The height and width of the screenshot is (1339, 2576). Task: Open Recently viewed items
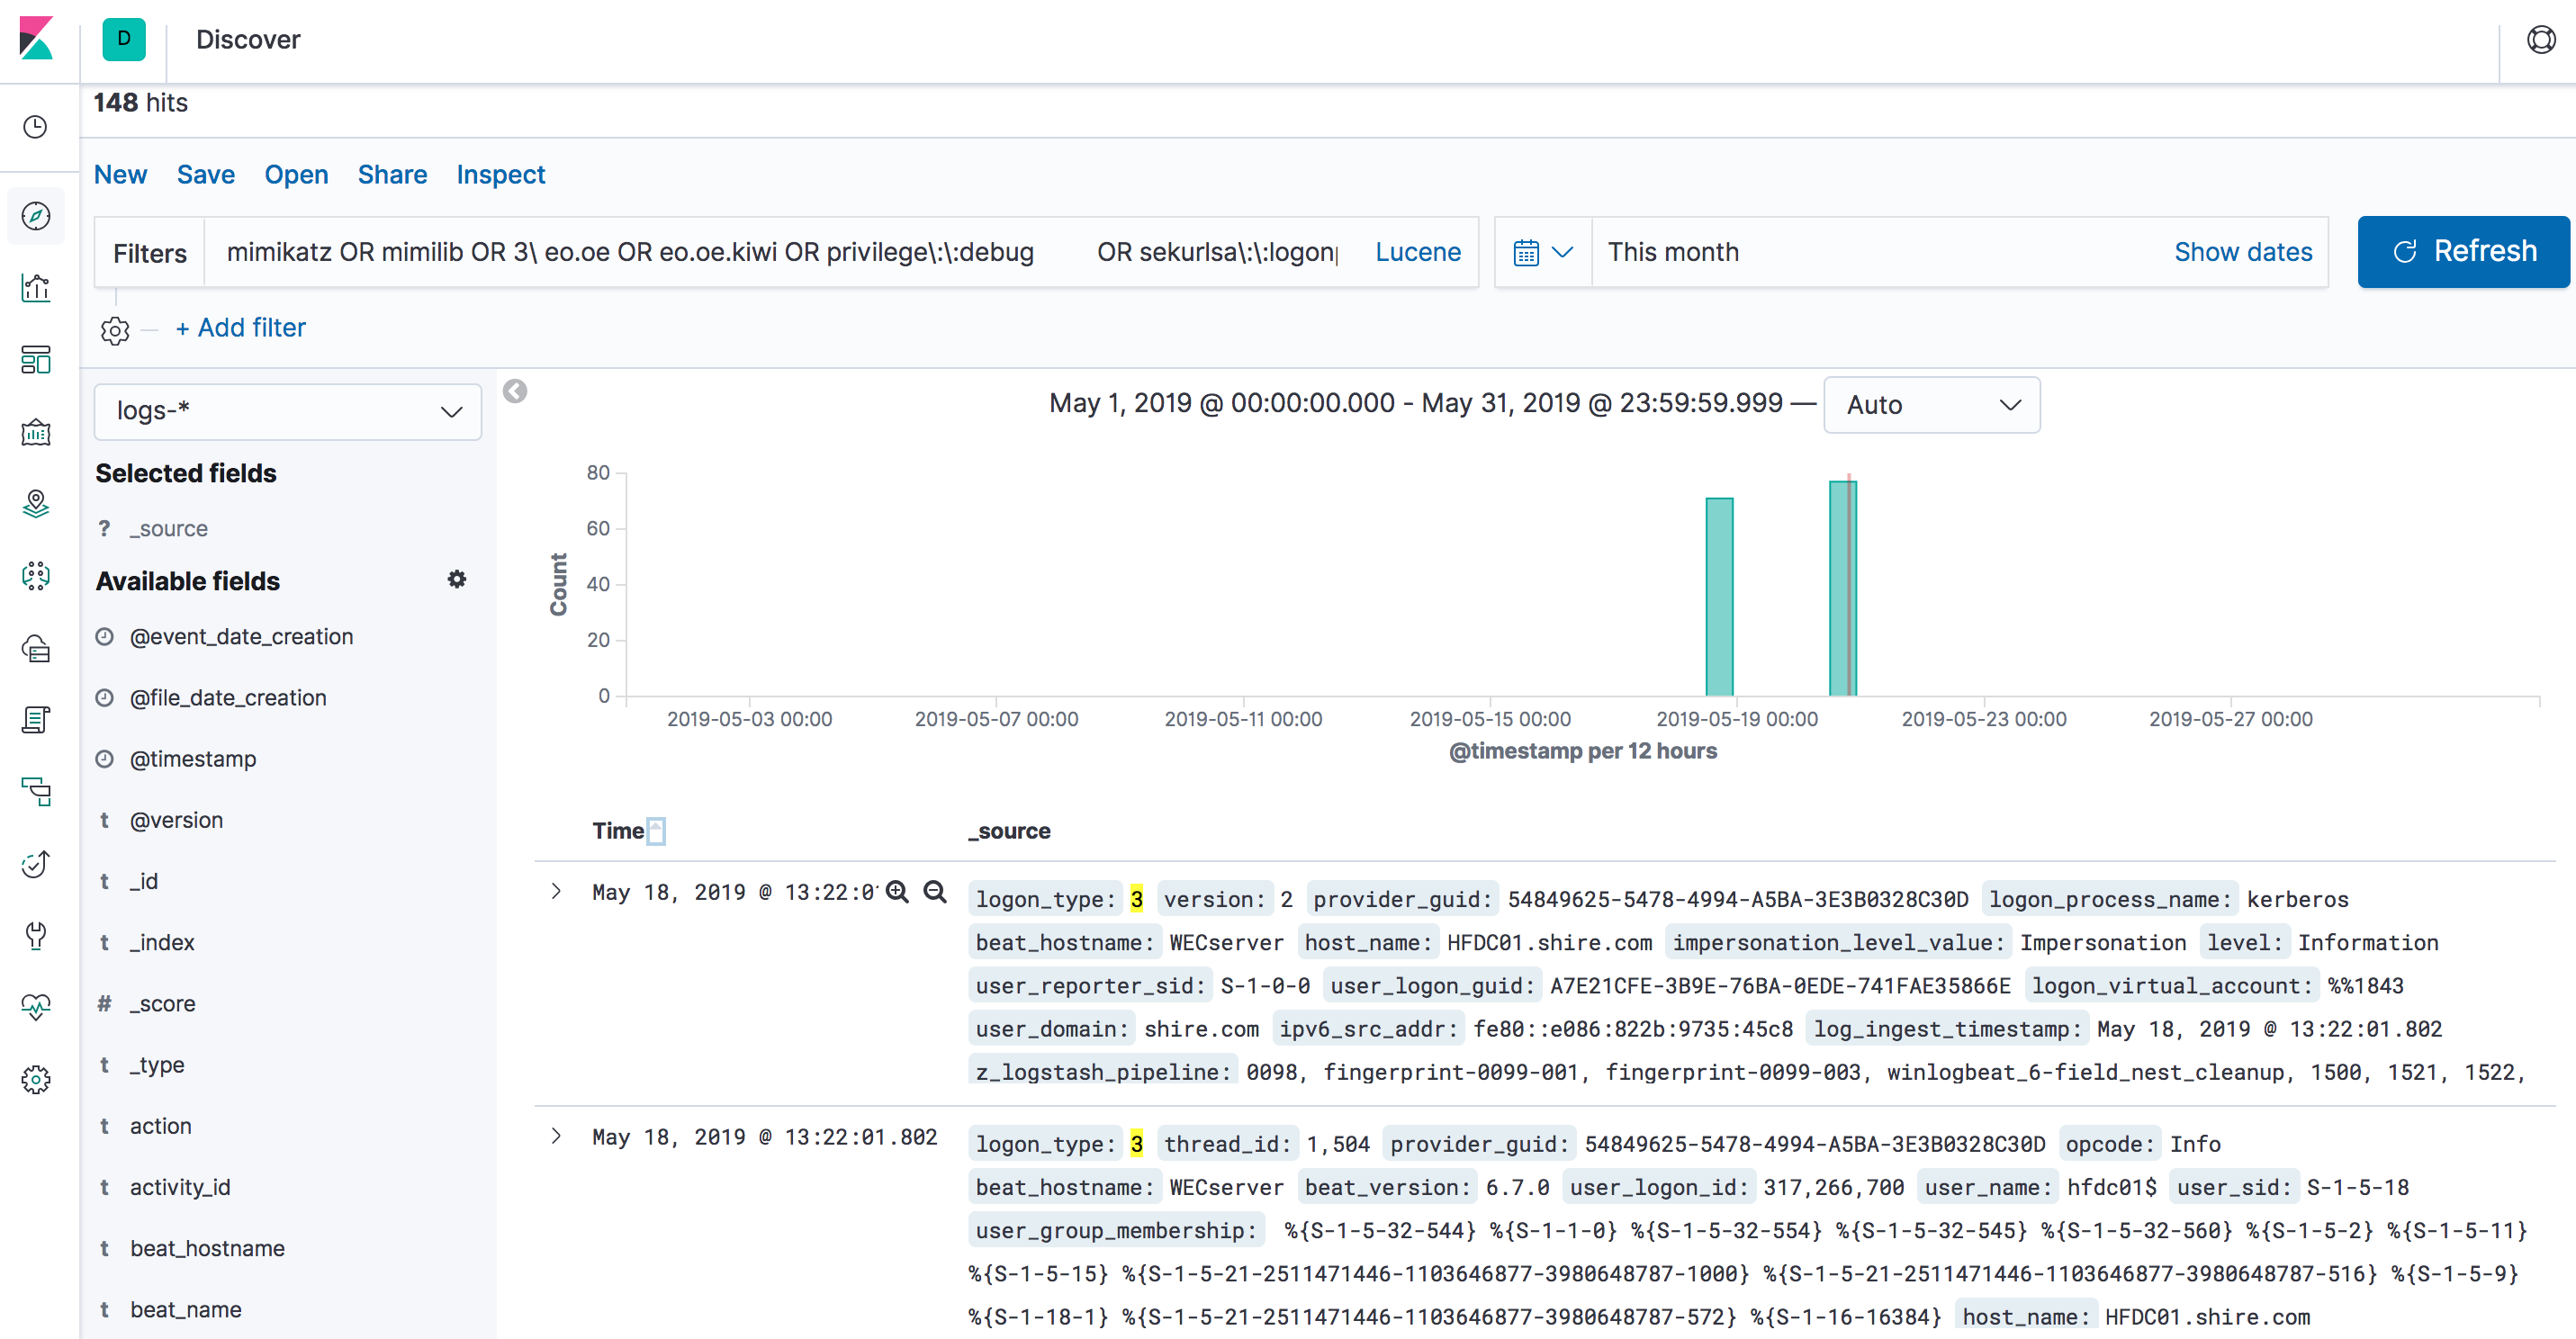36,125
